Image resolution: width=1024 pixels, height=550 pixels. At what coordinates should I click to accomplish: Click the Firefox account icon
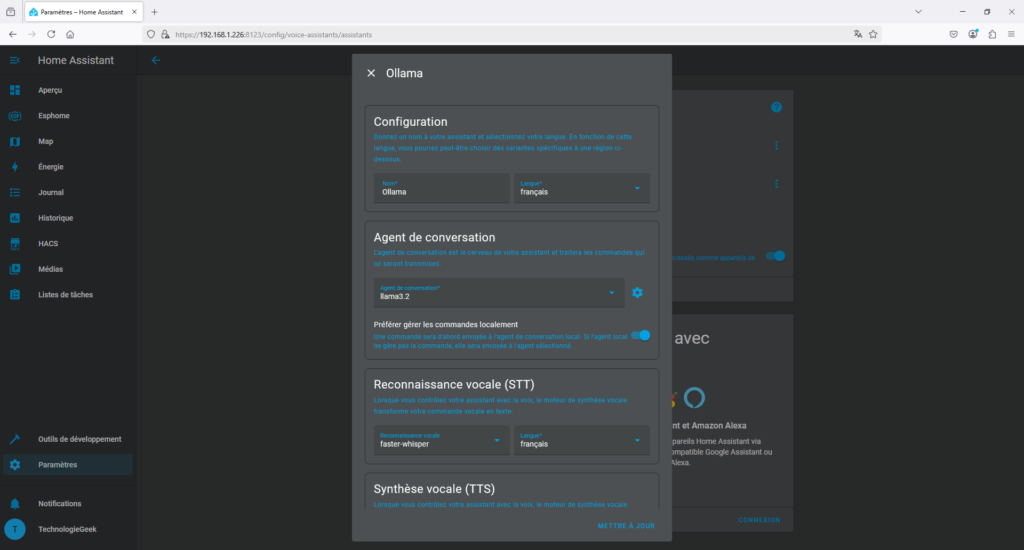tap(973, 34)
